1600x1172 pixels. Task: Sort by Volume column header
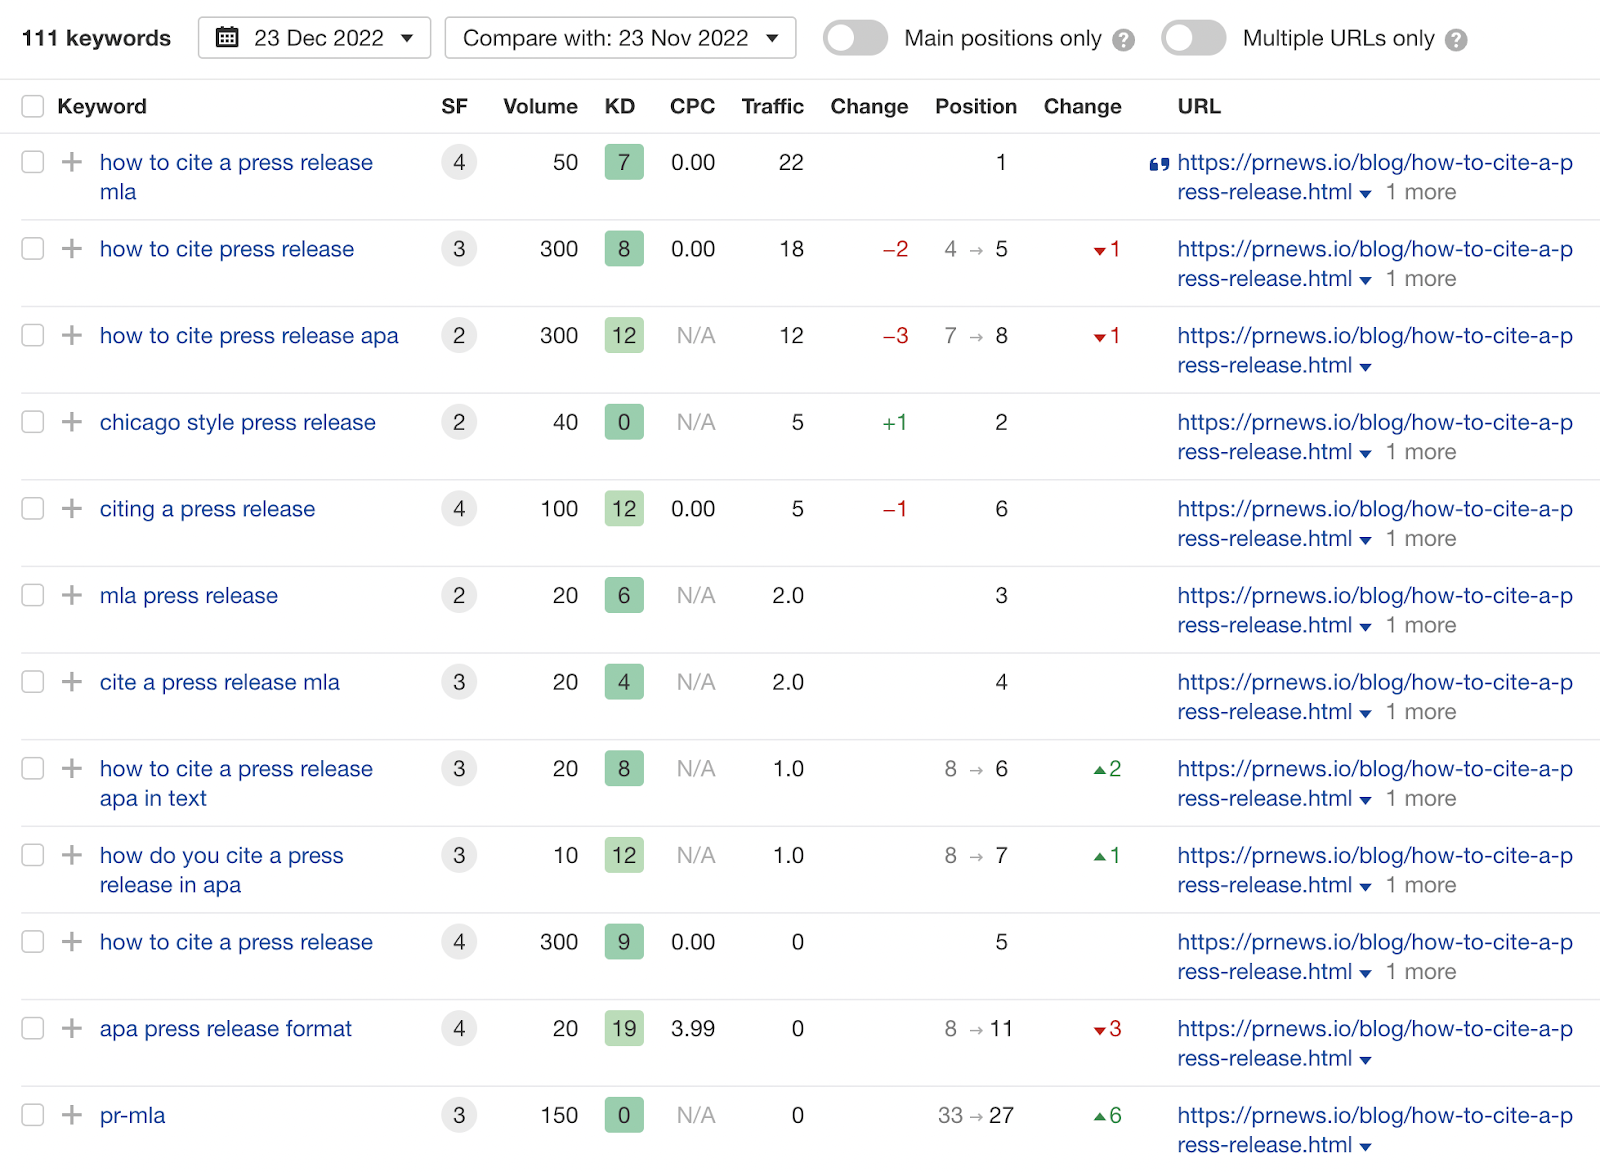tap(540, 106)
